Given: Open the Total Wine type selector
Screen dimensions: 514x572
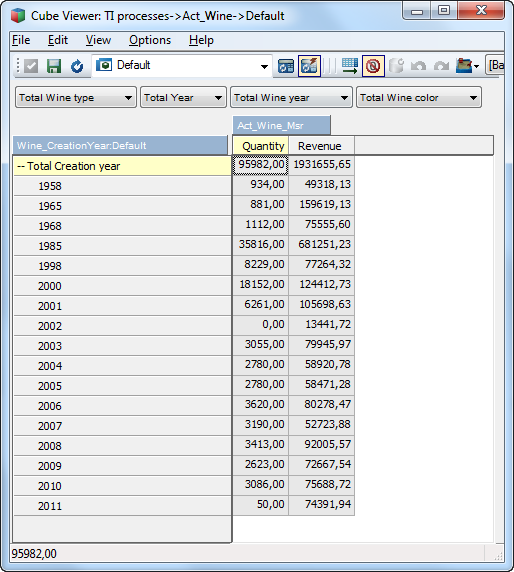Looking at the screenshot, I should click(x=76, y=97).
